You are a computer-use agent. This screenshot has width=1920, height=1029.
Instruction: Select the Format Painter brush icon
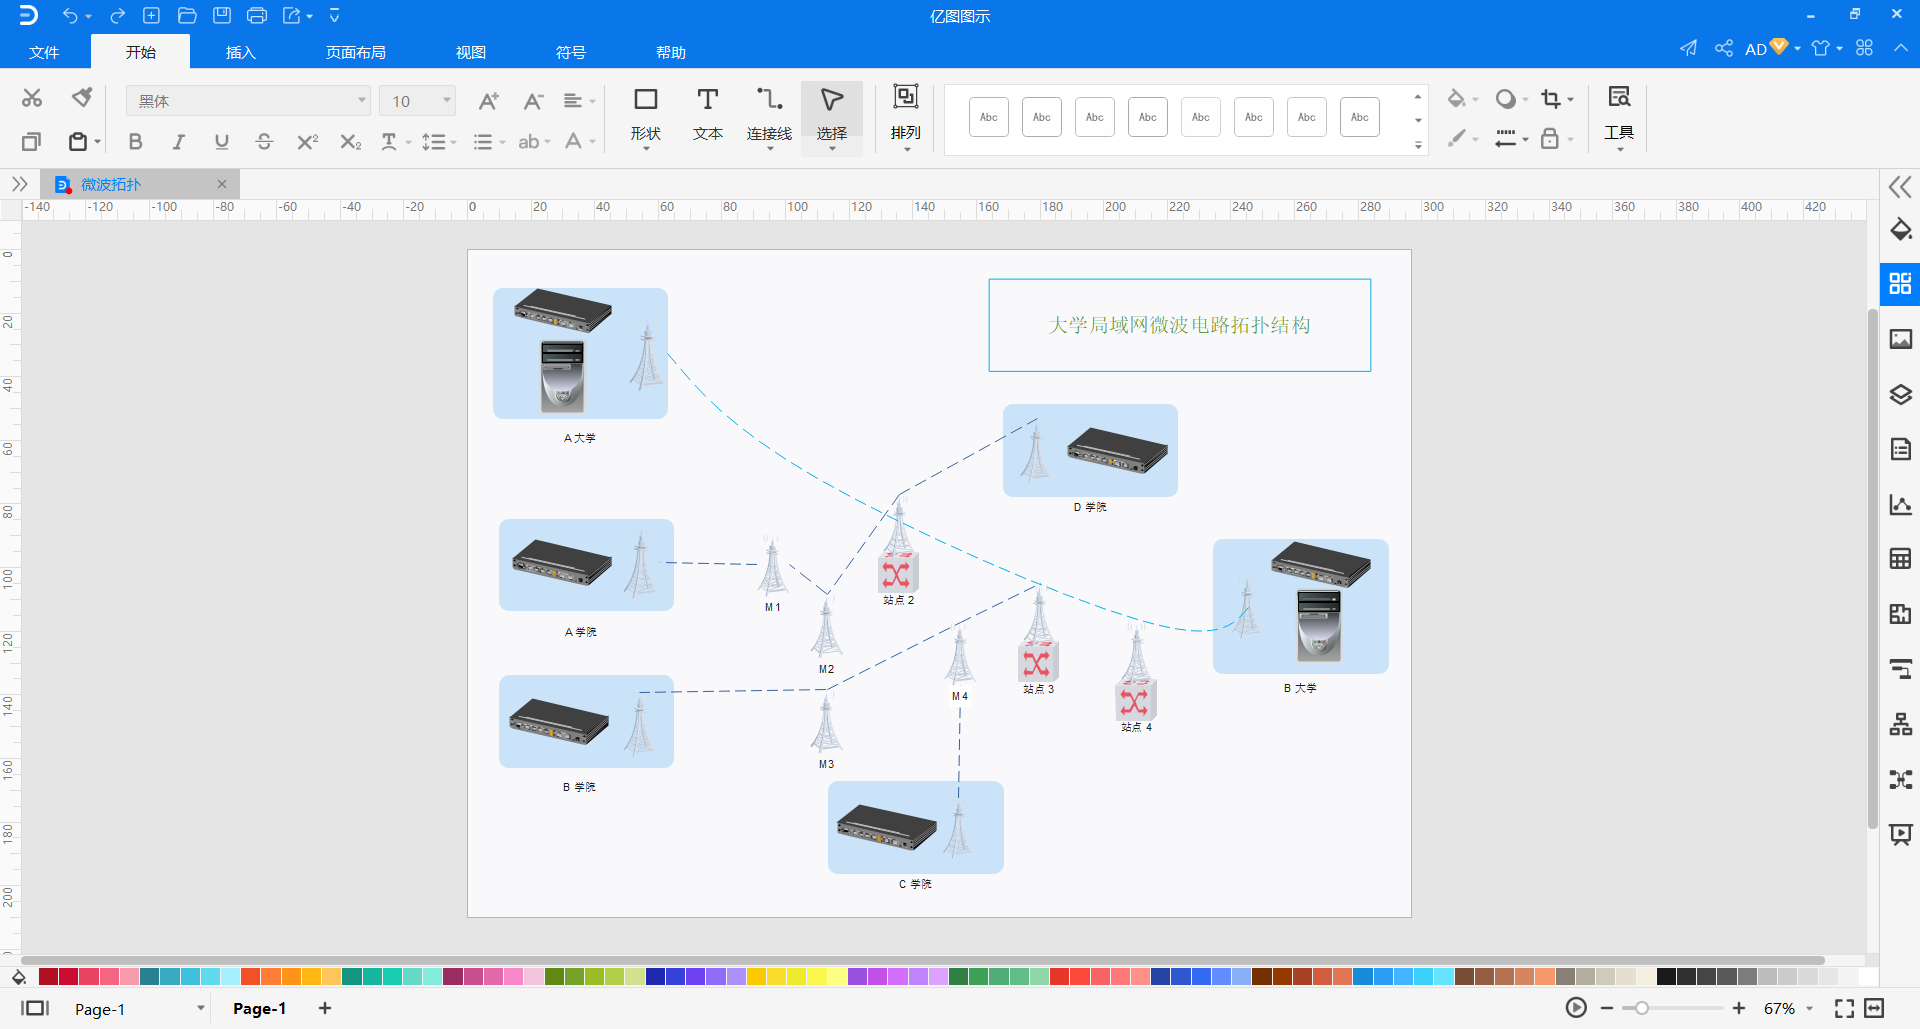[82, 98]
